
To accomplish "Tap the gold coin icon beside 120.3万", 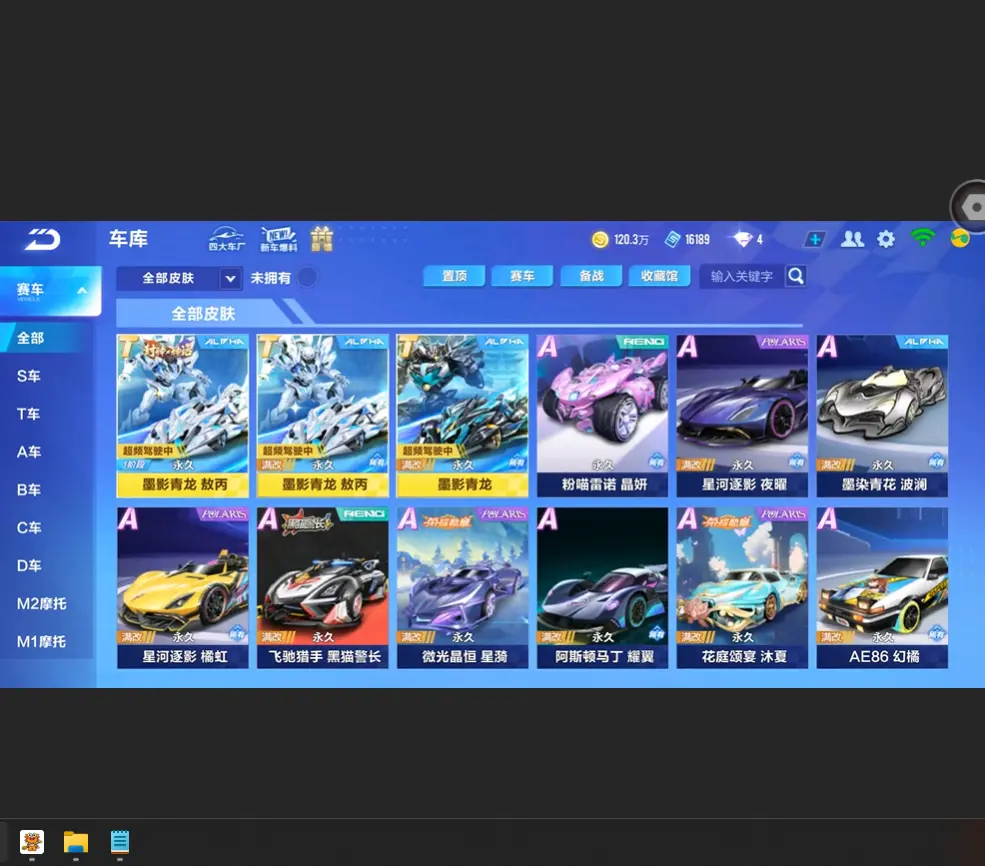I will click(x=600, y=239).
